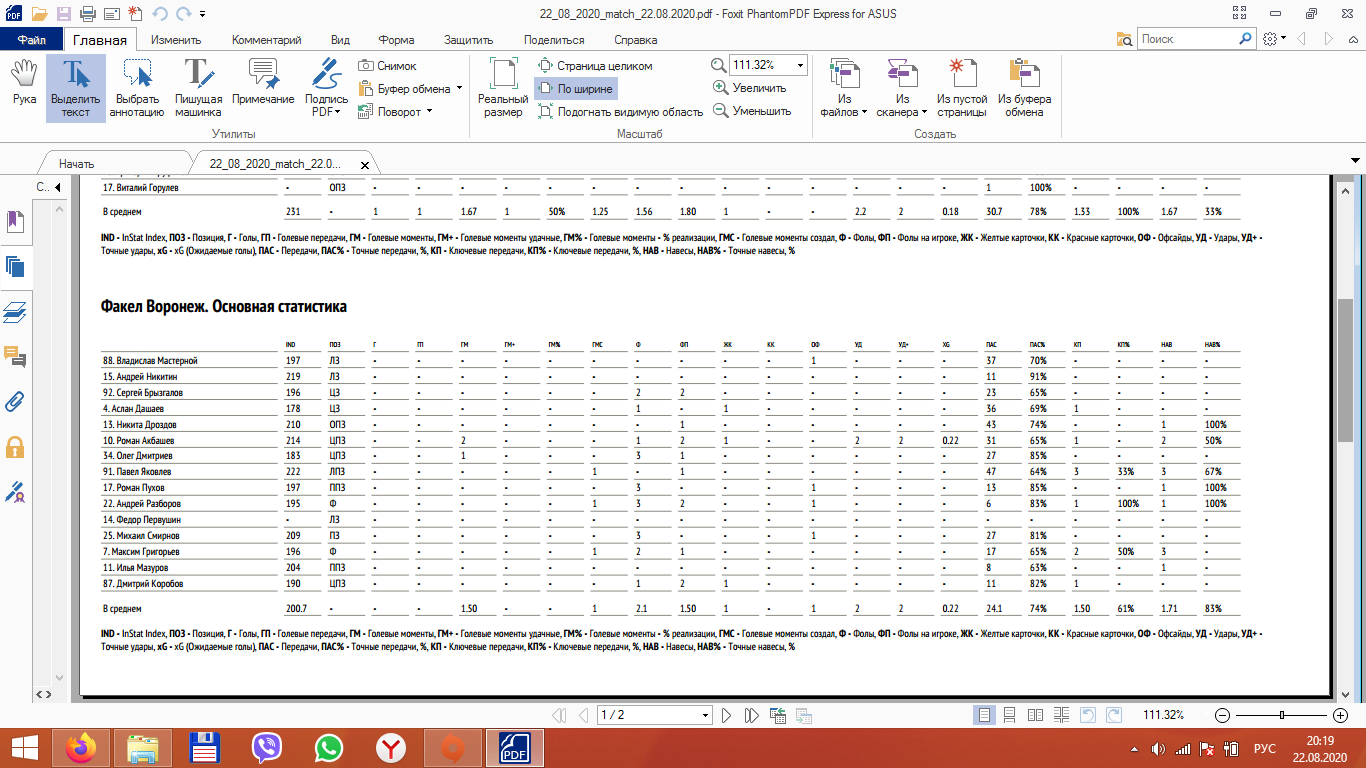This screenshot has width=1366, height=768.
Task: Open the Bookmarks panel in left sidebar
Action: (15, 221)
